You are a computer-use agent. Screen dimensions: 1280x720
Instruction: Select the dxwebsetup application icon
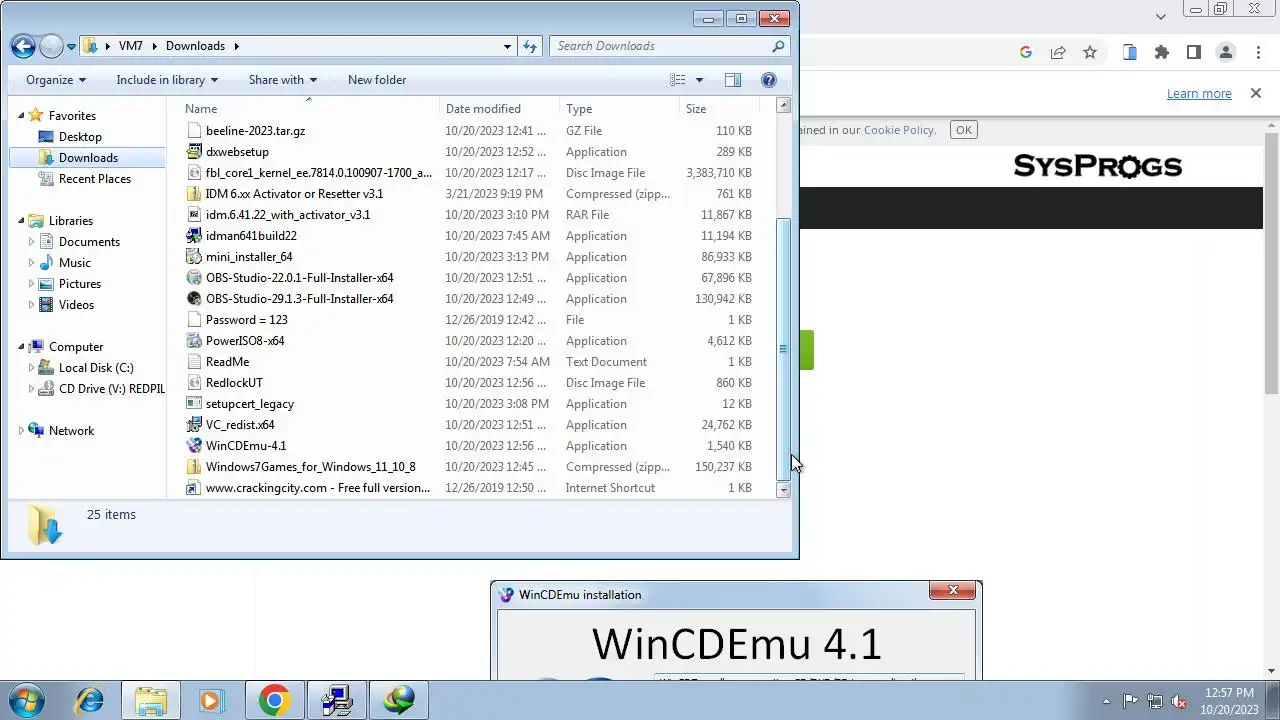point(195,152)
